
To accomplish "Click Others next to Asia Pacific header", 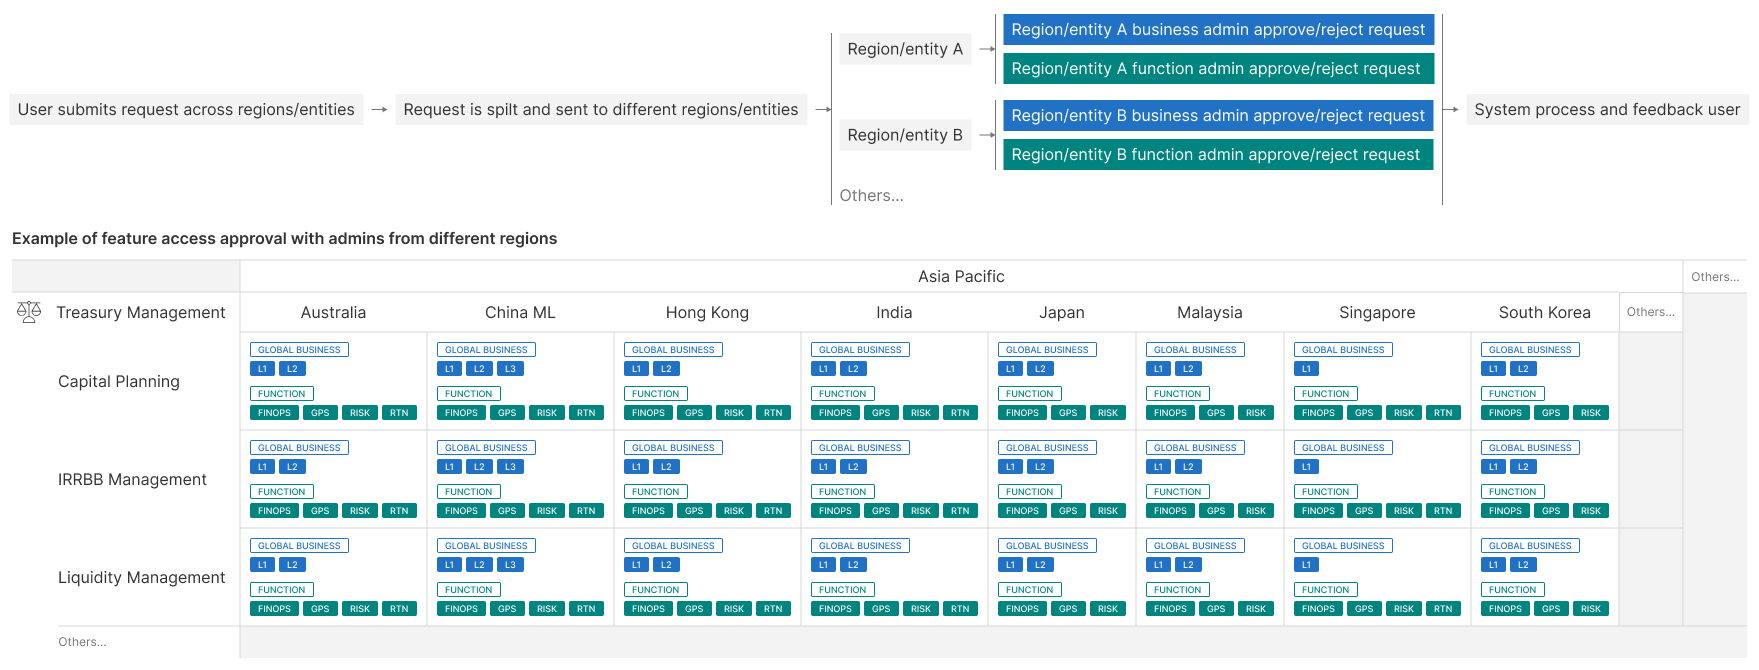I will coord(1714,277).
